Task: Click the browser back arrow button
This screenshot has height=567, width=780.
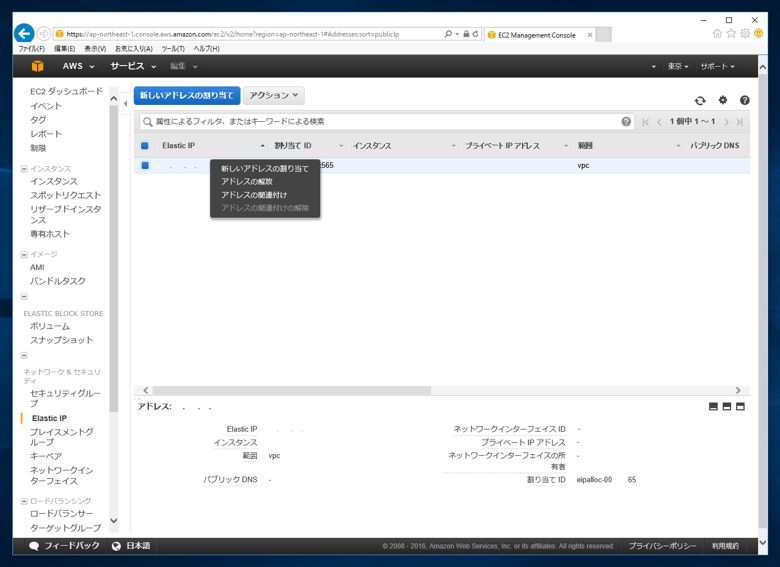Action: [x=24, y=33]
